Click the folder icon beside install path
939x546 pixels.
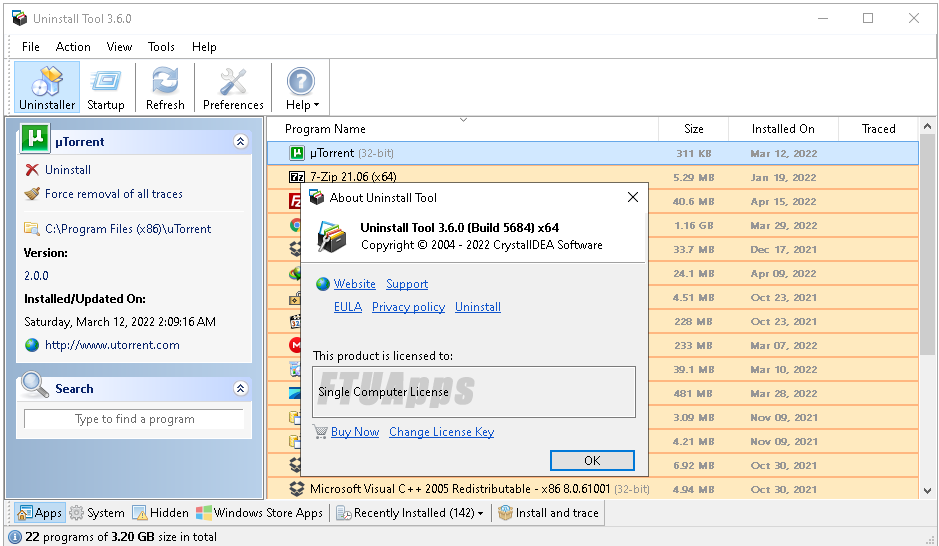[x=32, y=229]
